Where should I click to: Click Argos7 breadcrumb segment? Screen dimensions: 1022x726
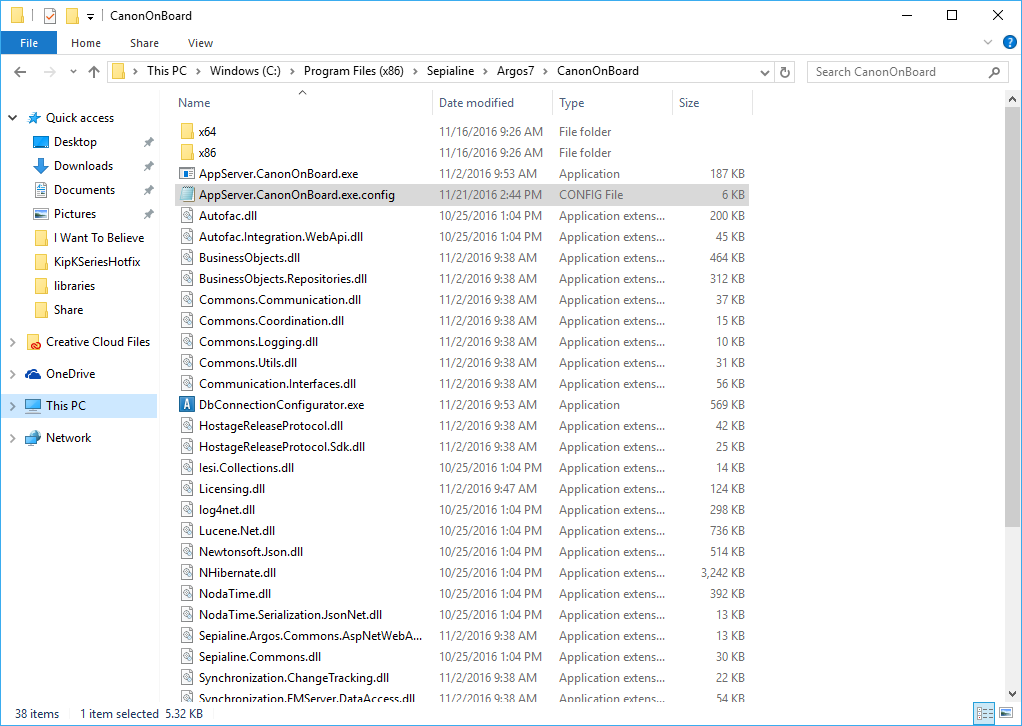tap(515, 71)
